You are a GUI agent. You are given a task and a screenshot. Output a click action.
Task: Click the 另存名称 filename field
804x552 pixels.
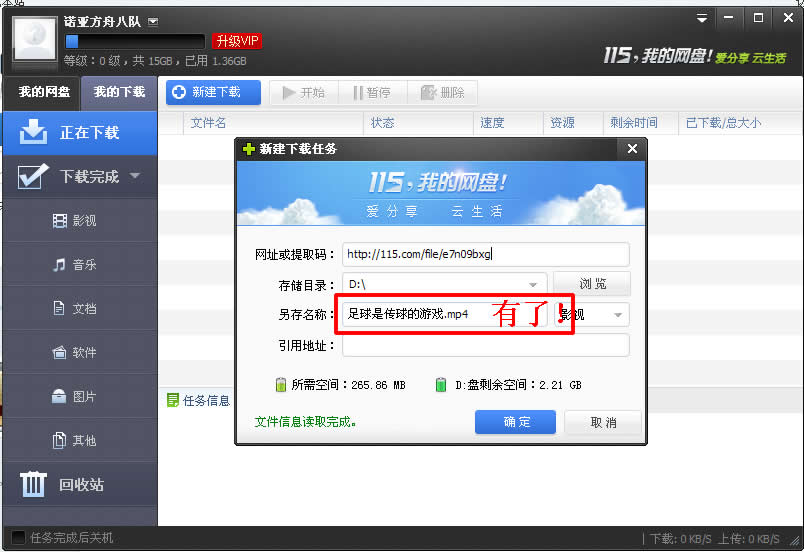tap(447, 314)
